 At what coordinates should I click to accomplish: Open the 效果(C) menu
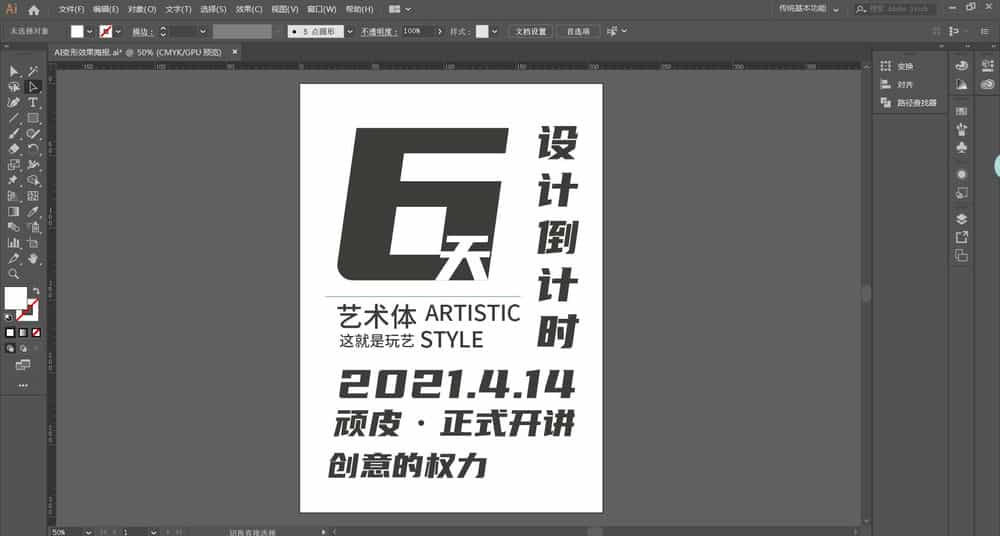click(x=249, y=10)
